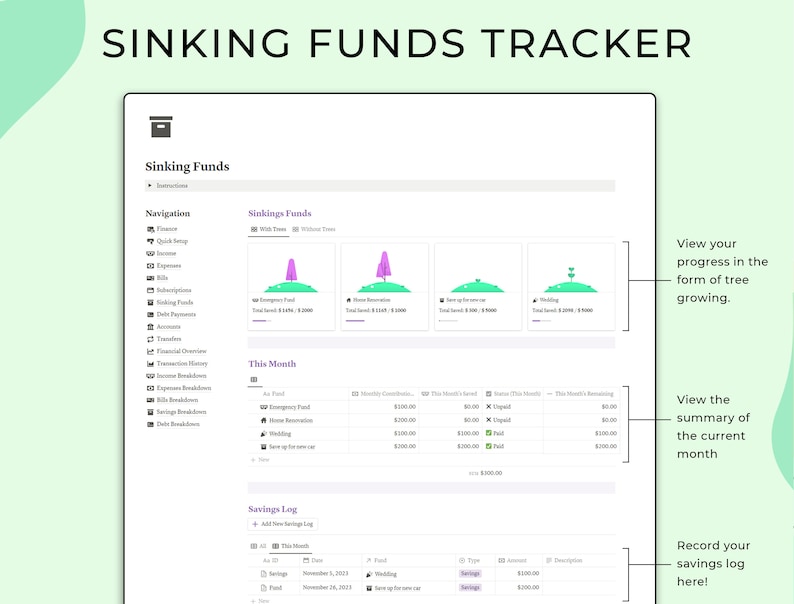The height and width of the screenshot is (604, 794).
Task: Toggle Home Renovation Unpaid status checkbox
Action: pos(489,420)
